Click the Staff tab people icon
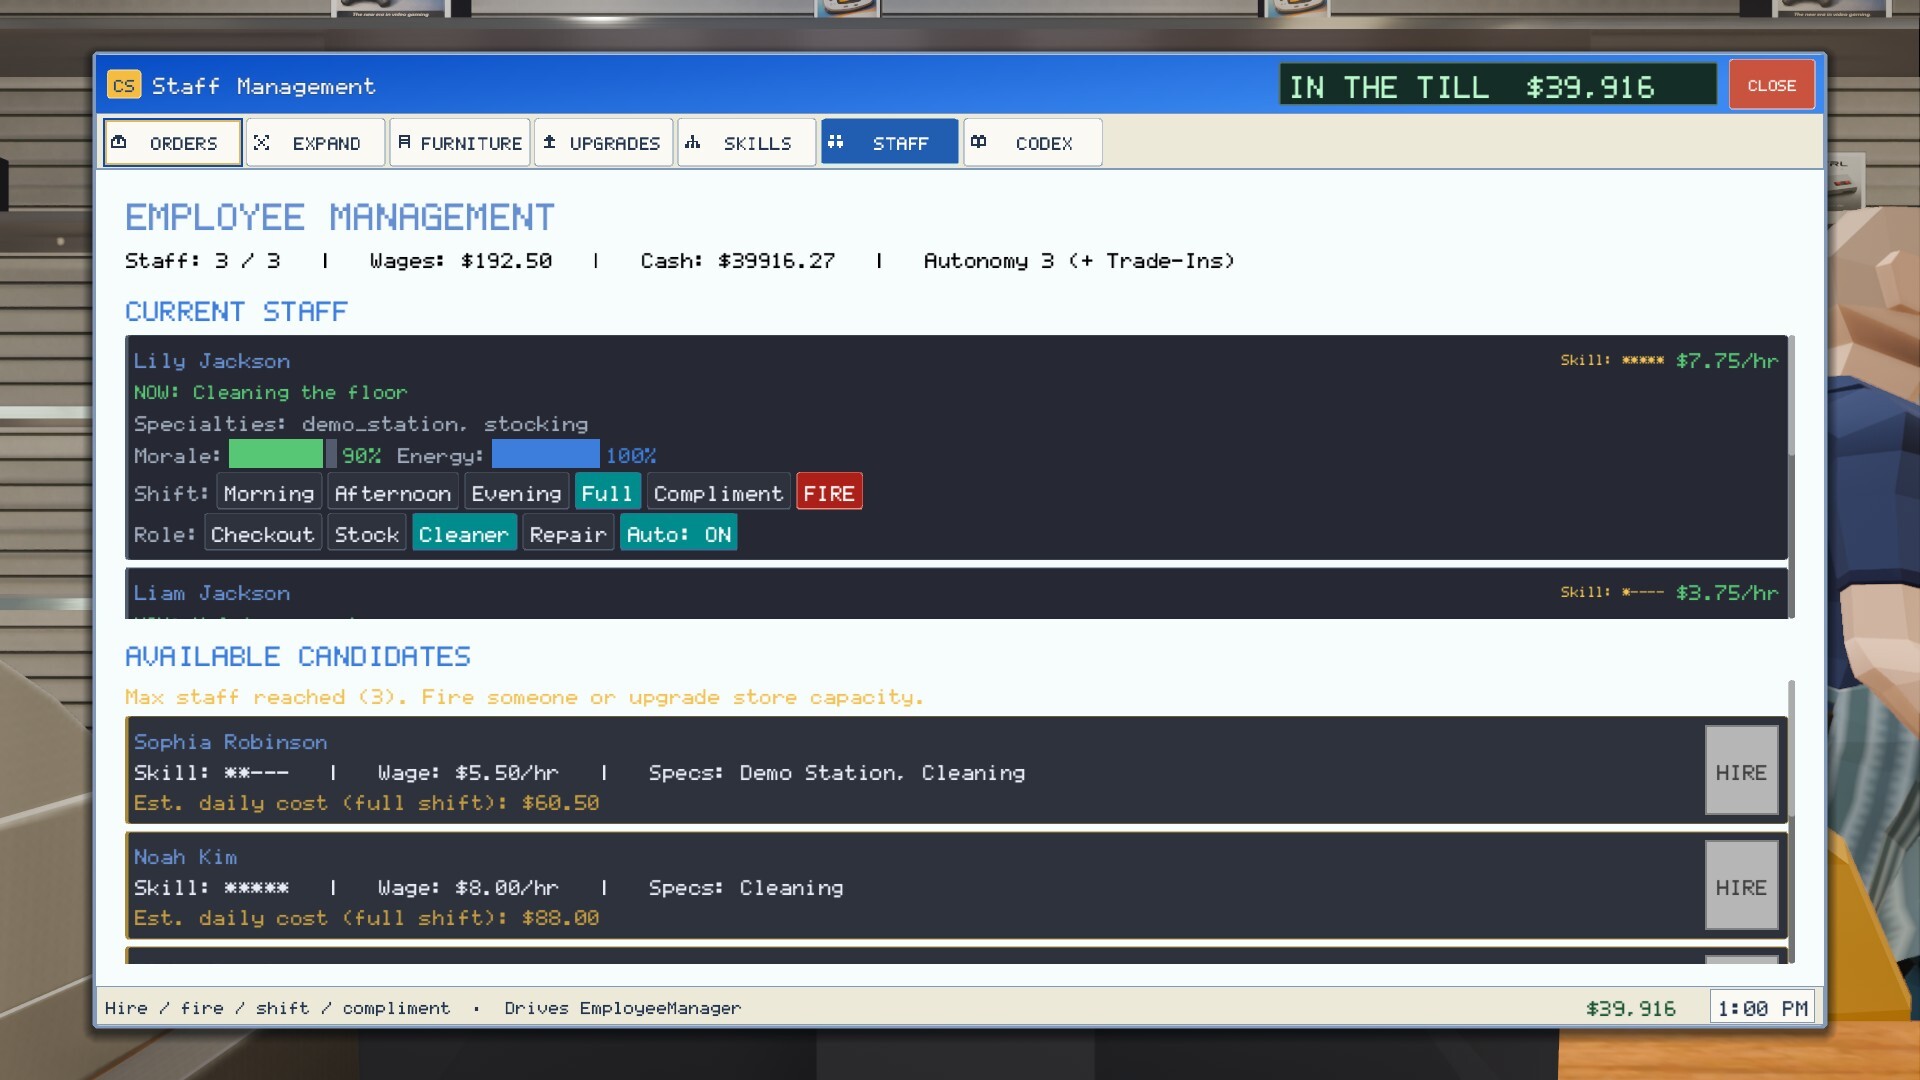This screenshot has height=1080, width=1920. pos(836,142)
